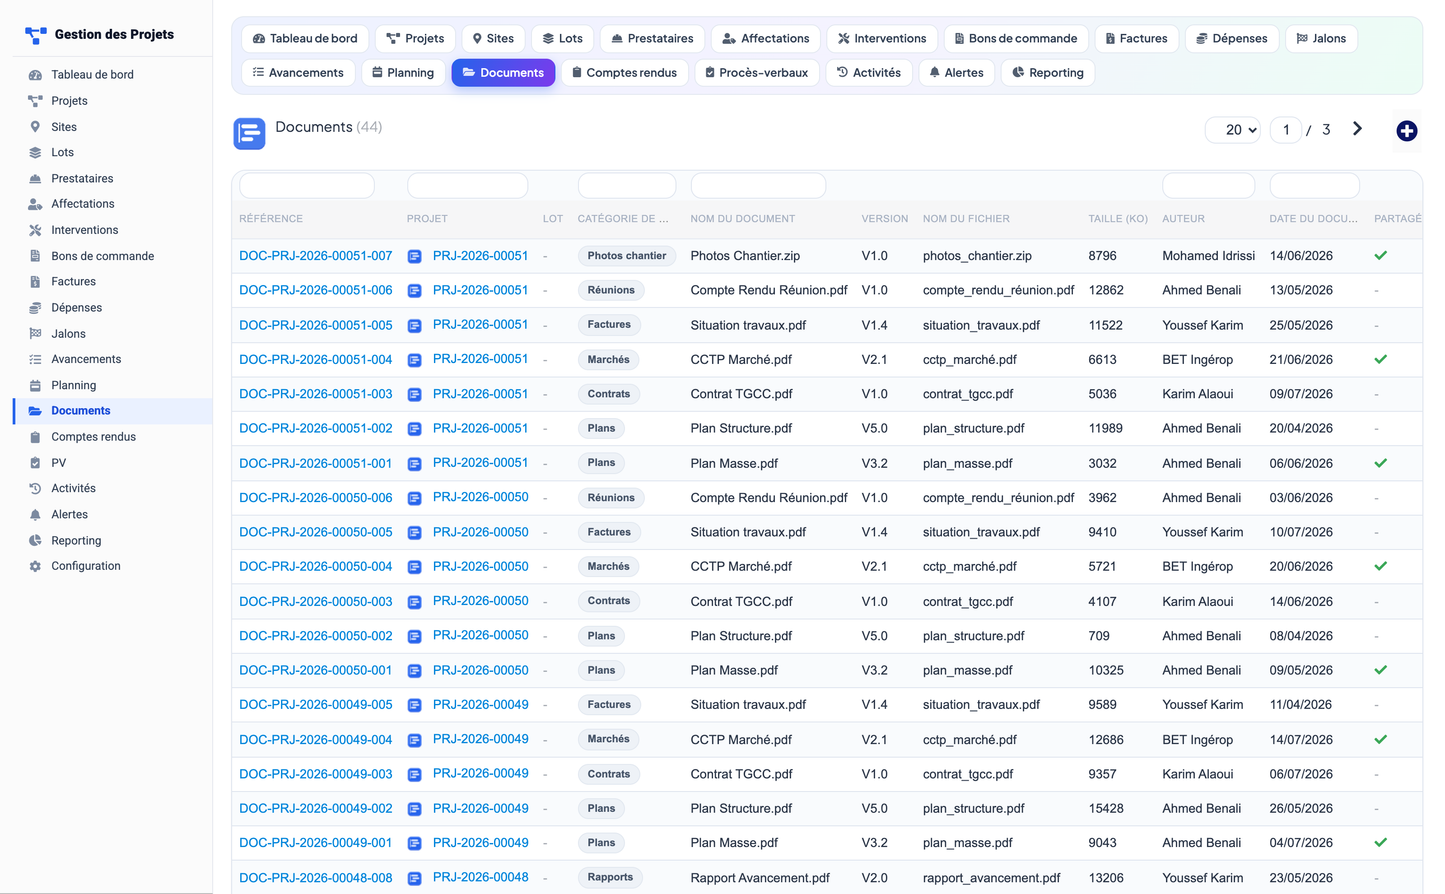Click the Date du document filter field

click(x=1314, y=186)
